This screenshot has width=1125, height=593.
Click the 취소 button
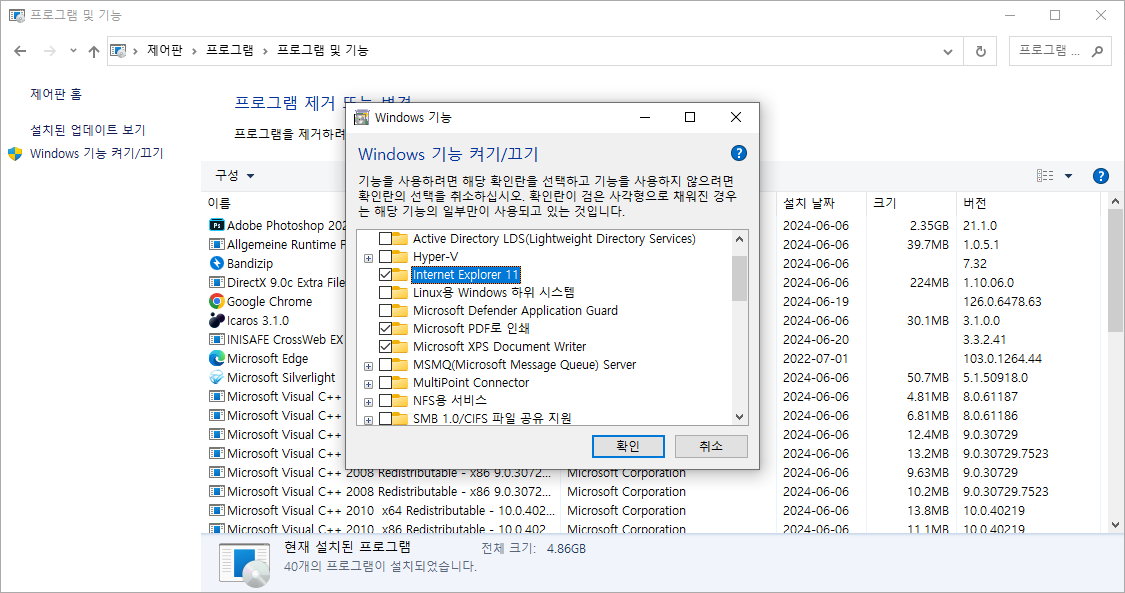tap(711, 446)
